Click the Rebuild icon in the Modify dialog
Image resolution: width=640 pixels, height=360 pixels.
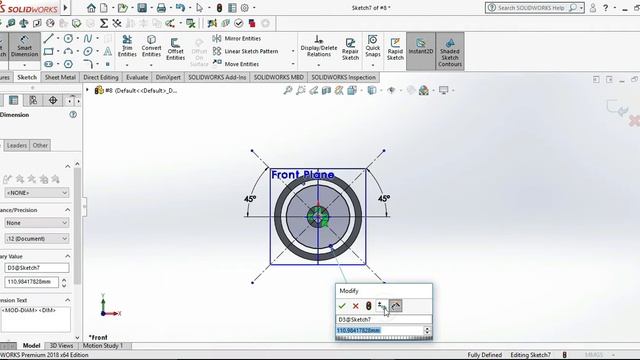coord(368,306)
